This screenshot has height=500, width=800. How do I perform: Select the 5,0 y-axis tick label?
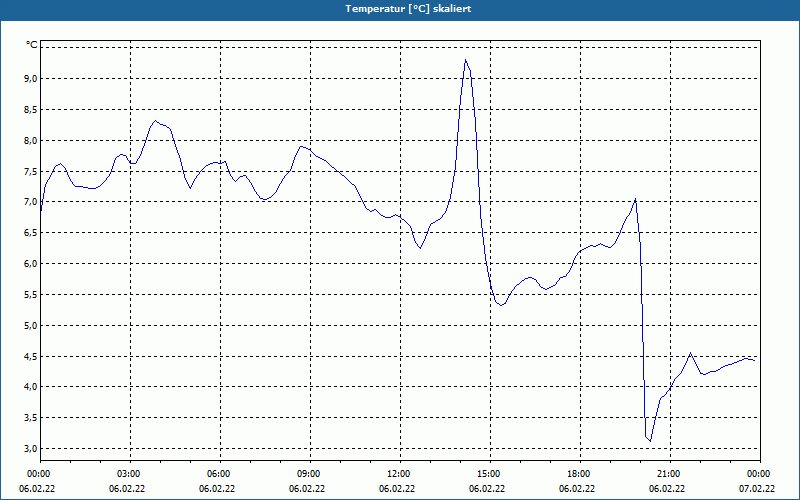tap(31, 326)
